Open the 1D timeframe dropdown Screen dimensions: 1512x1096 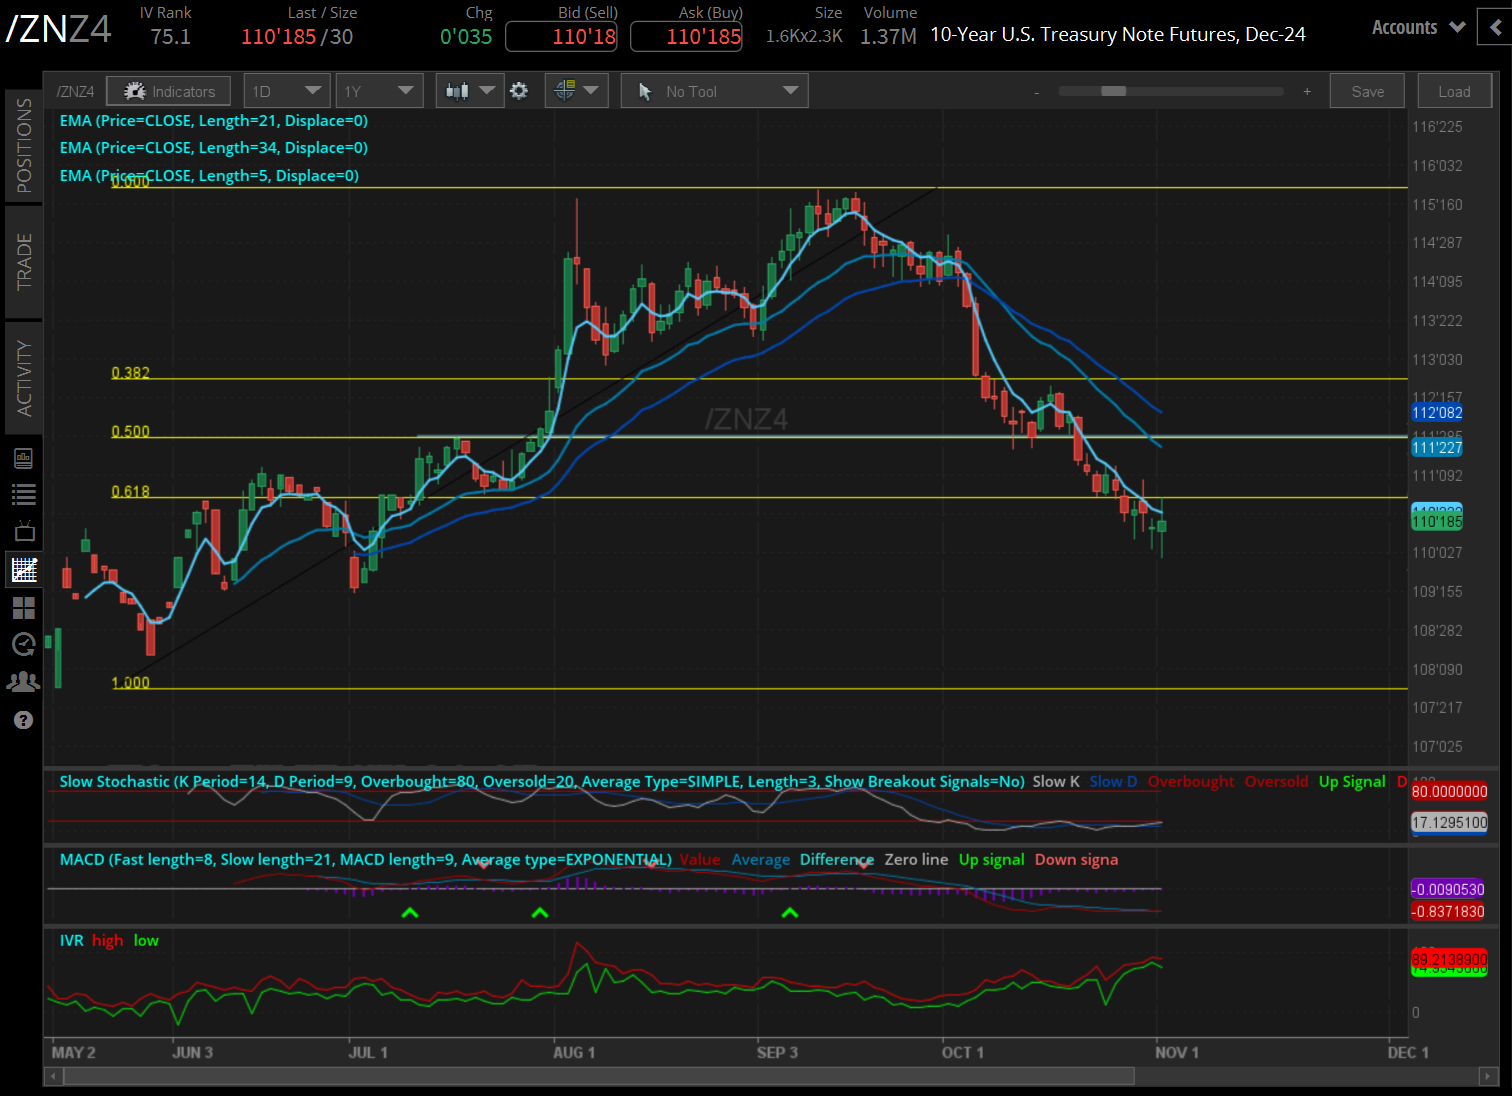pyautogui.click(x=287, y=90)
